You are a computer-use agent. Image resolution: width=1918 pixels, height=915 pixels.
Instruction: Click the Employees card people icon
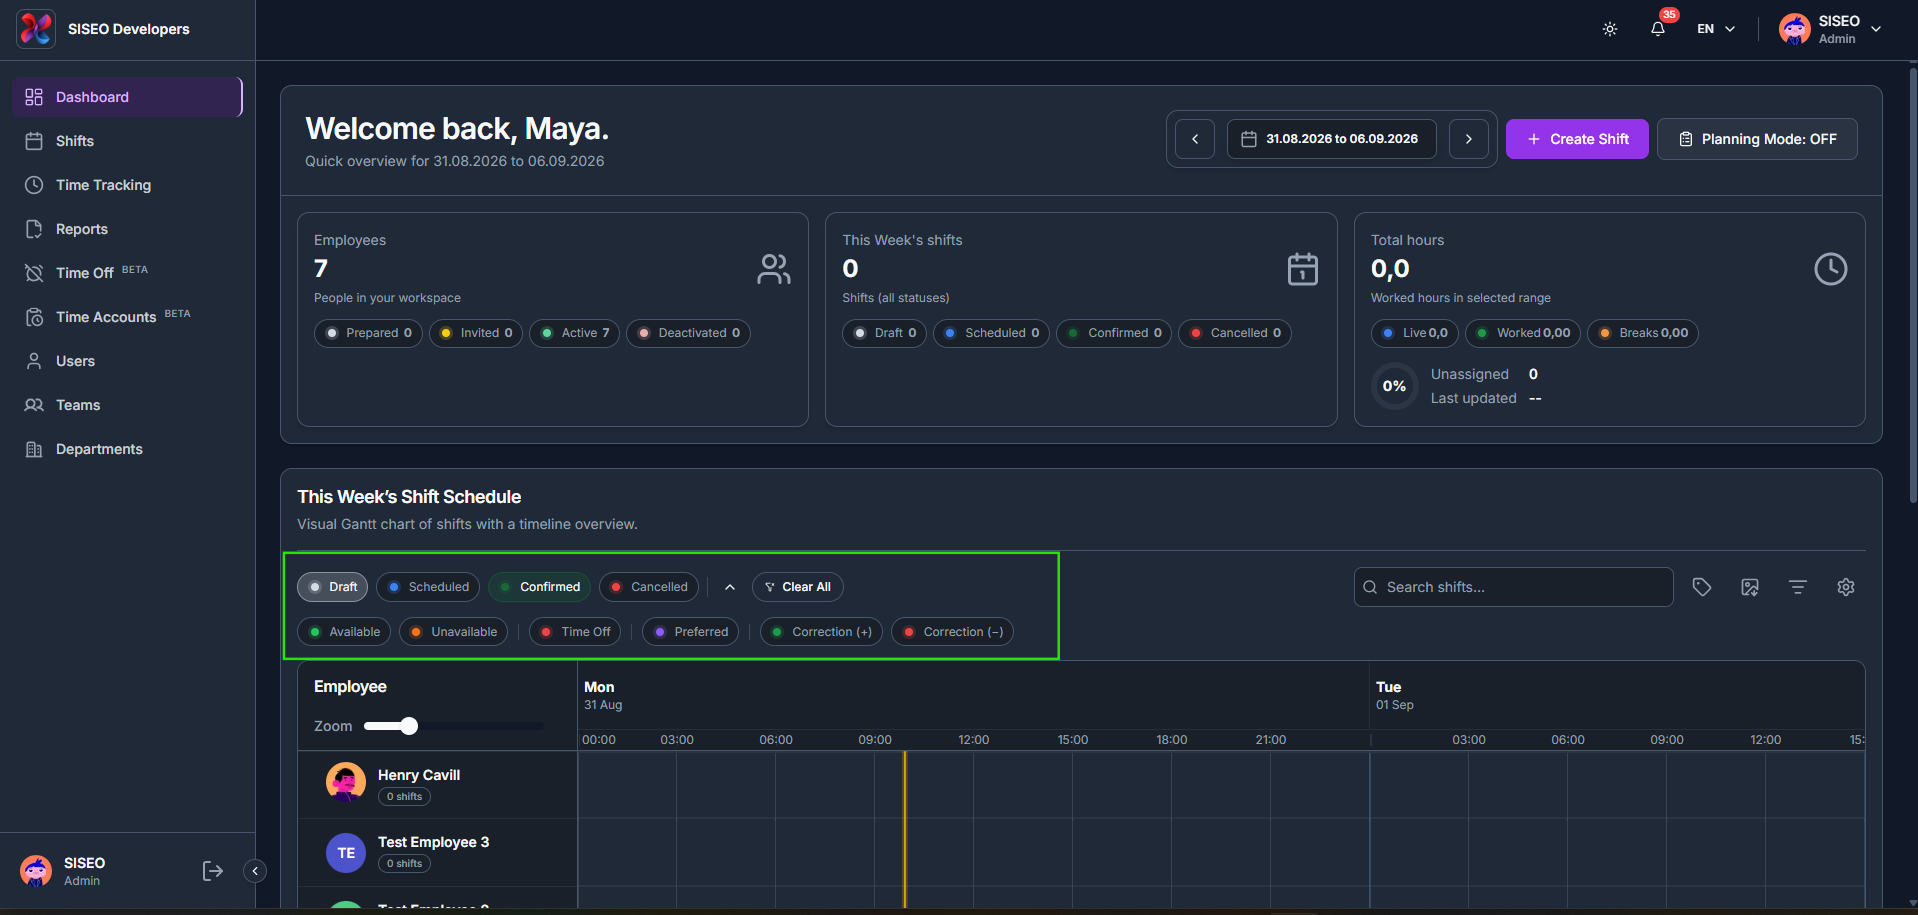(x=773, y=269)
